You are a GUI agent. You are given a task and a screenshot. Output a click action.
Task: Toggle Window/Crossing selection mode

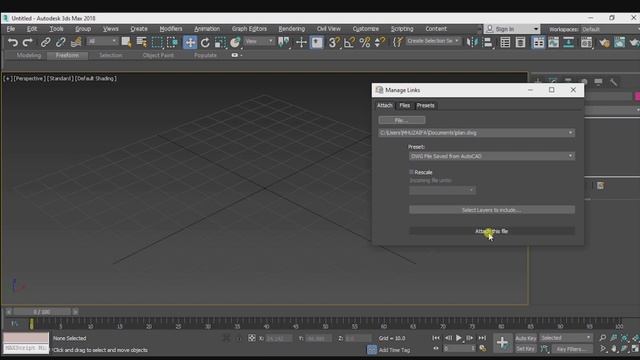[x=172, y=42]
